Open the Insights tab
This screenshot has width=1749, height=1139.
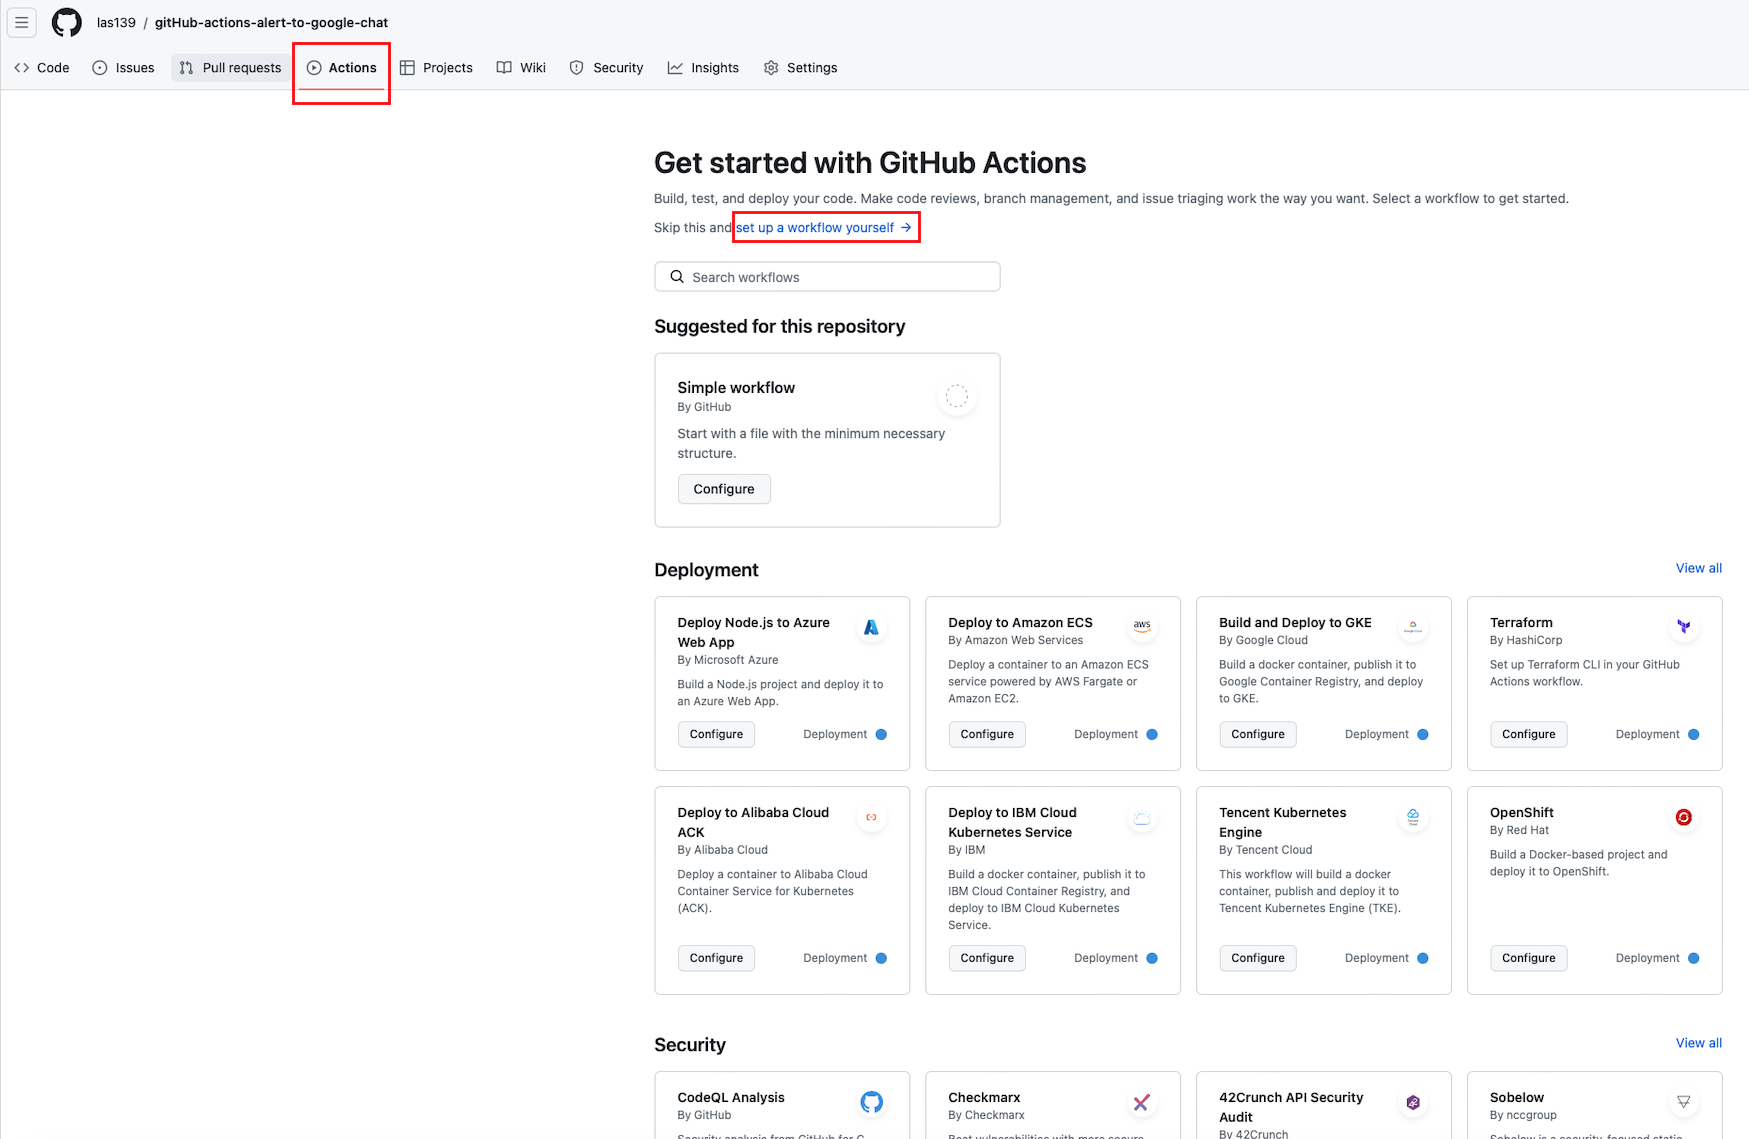tap(704, 68)
